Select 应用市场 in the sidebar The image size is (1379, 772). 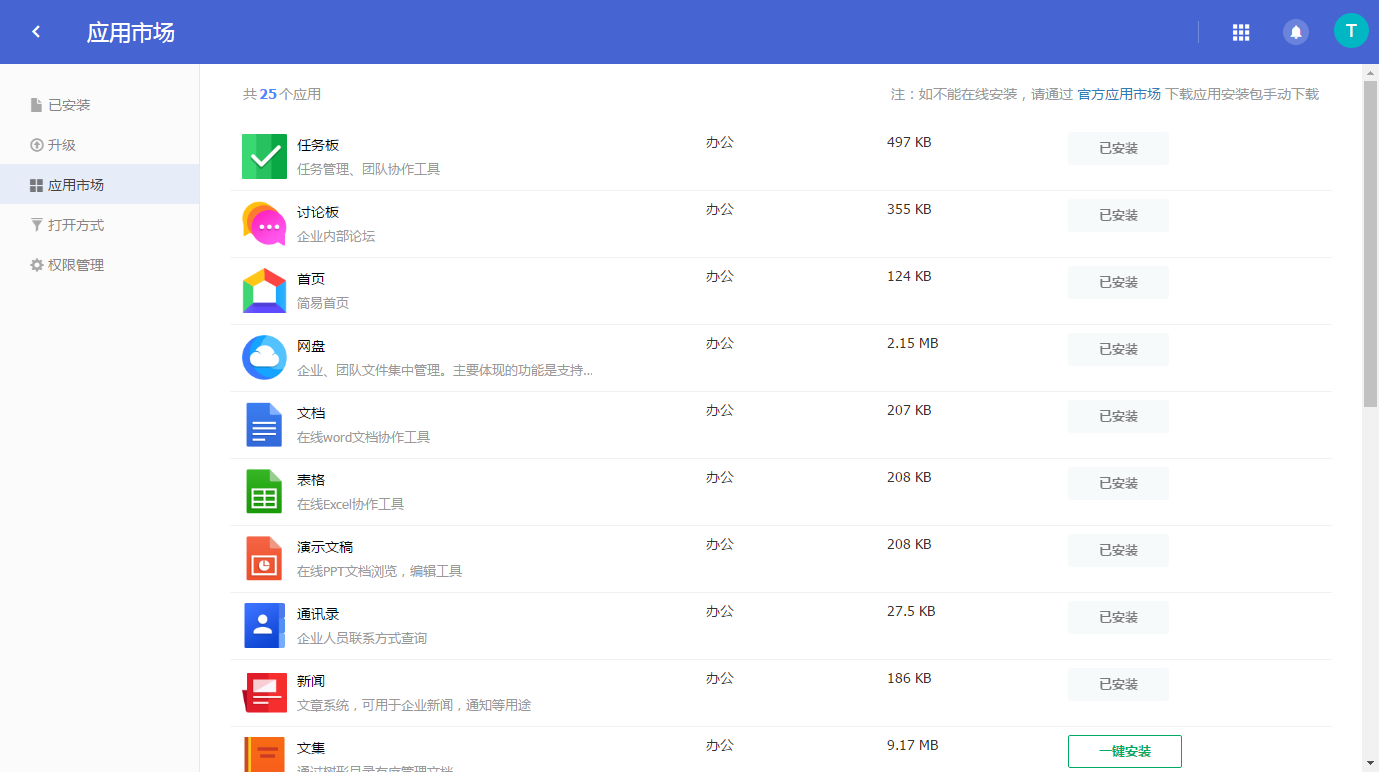[99, 185]
